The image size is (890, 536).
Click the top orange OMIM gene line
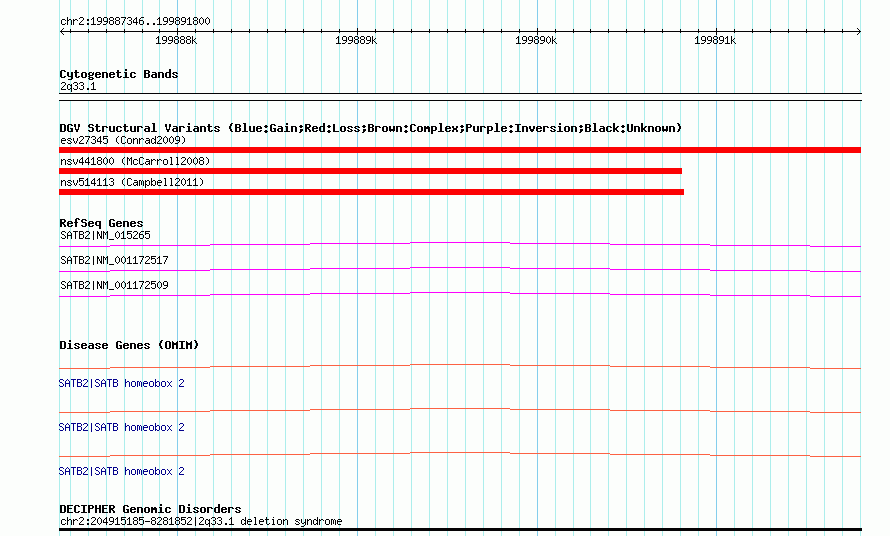[460, 367]
